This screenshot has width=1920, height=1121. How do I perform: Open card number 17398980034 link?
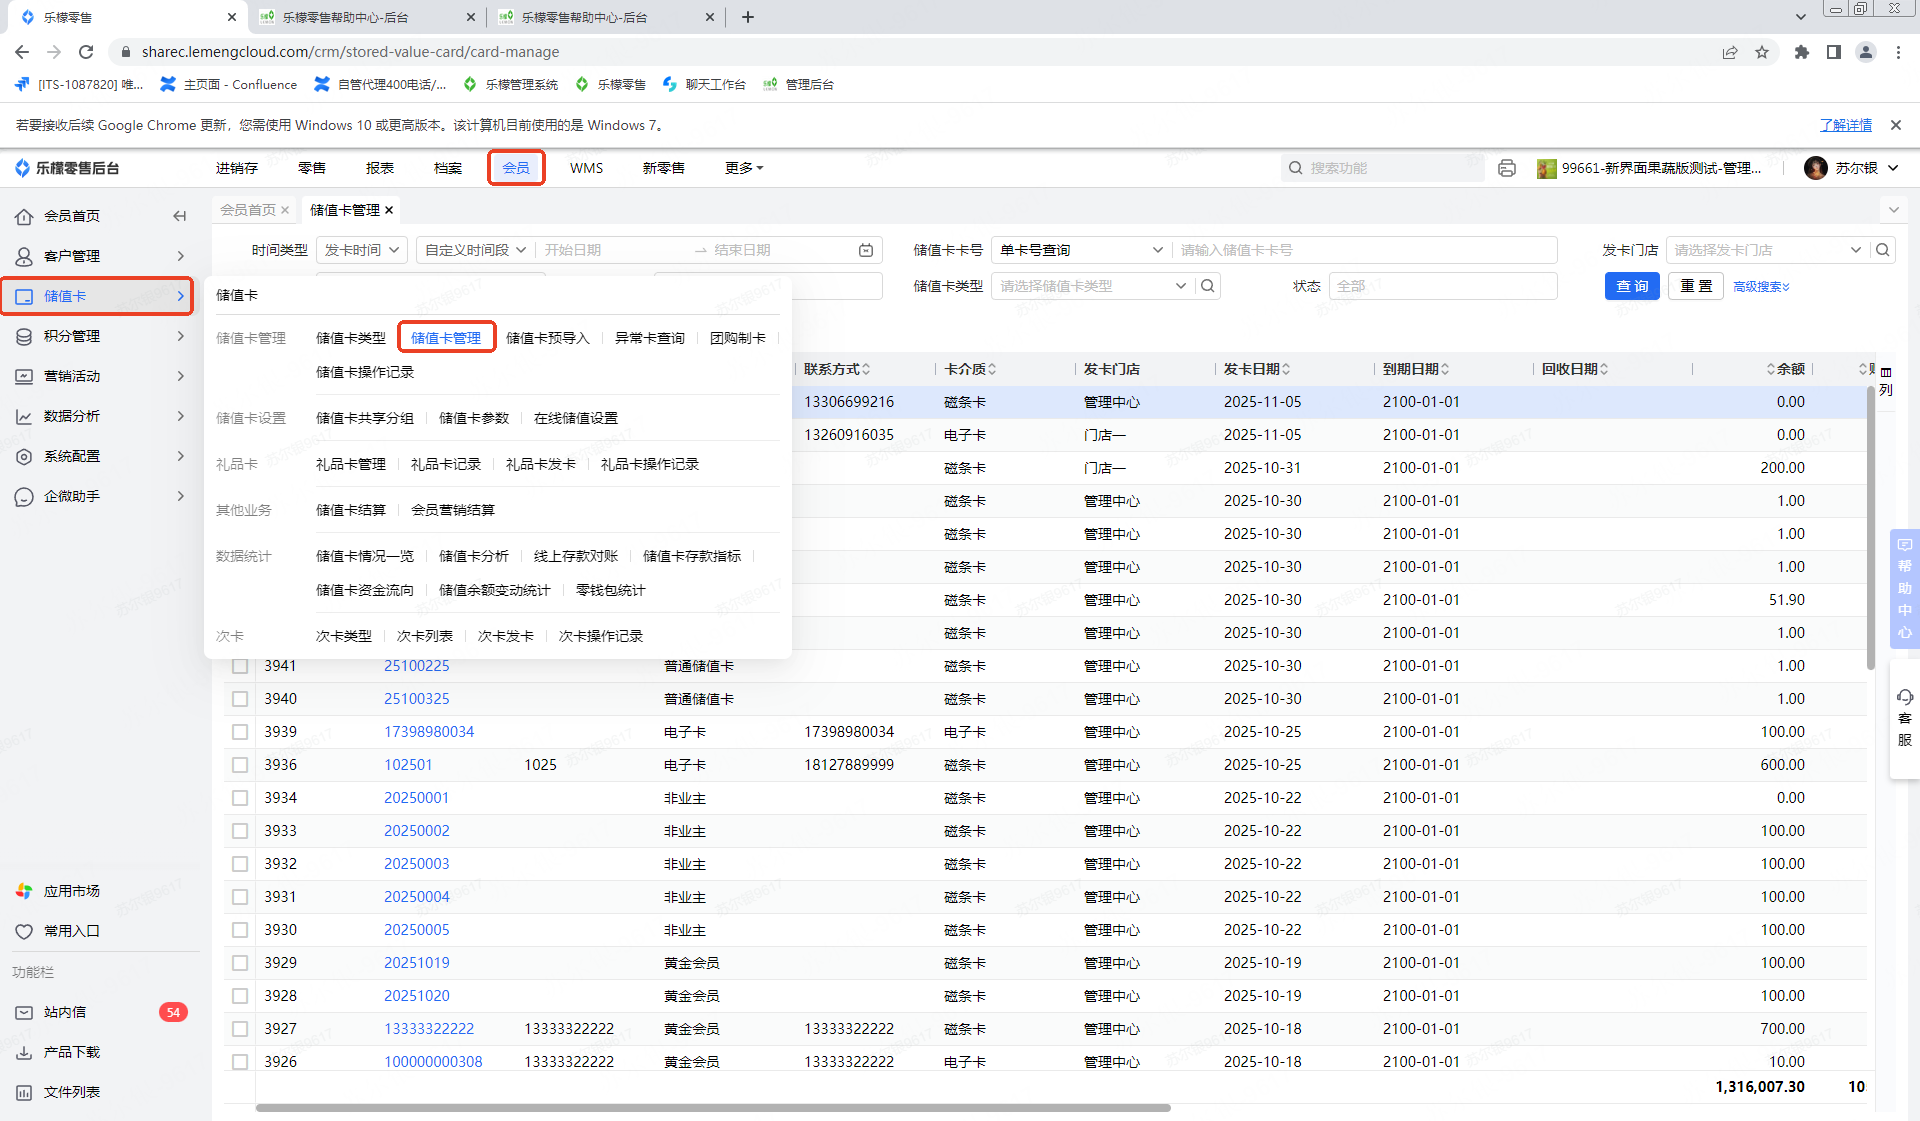(x=429, y=732)
